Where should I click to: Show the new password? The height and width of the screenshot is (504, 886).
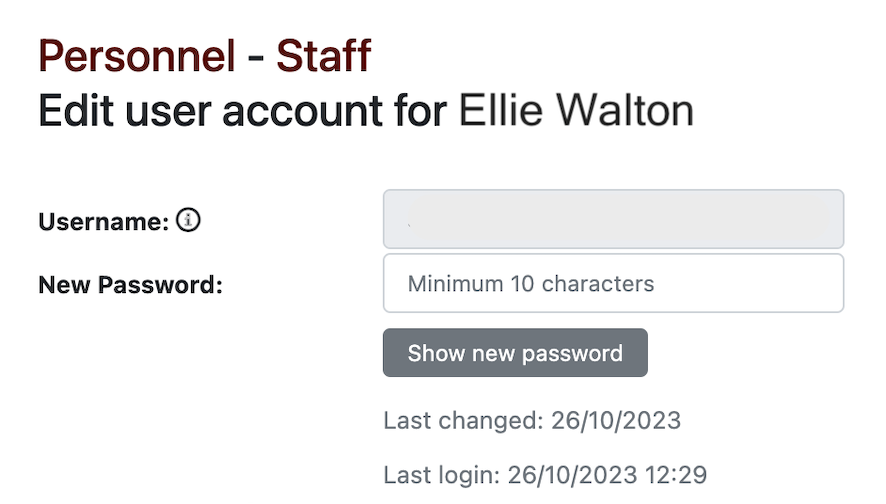point(515,353)
